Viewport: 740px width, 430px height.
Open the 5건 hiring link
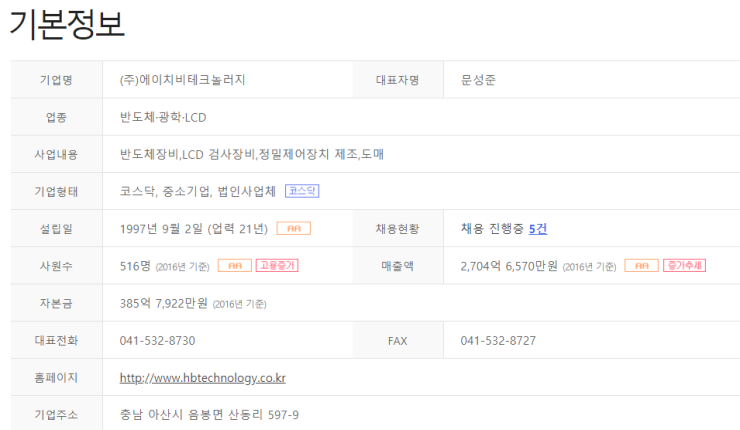pyautogui.click(x=538, y=229)
